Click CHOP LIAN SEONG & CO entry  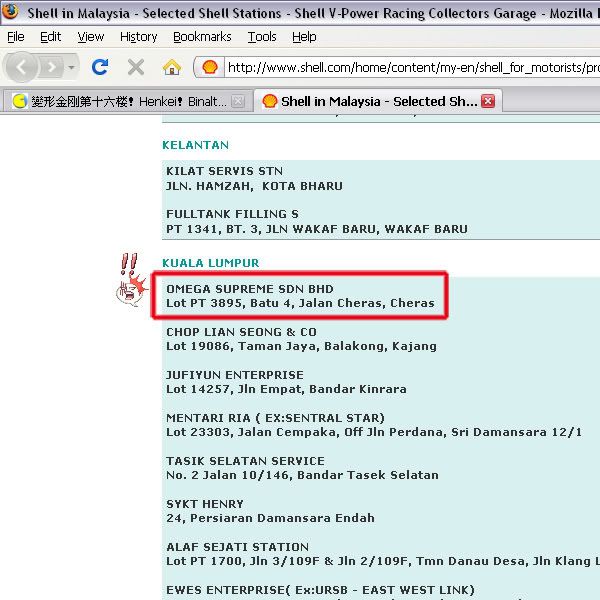(x=241, y=332)
